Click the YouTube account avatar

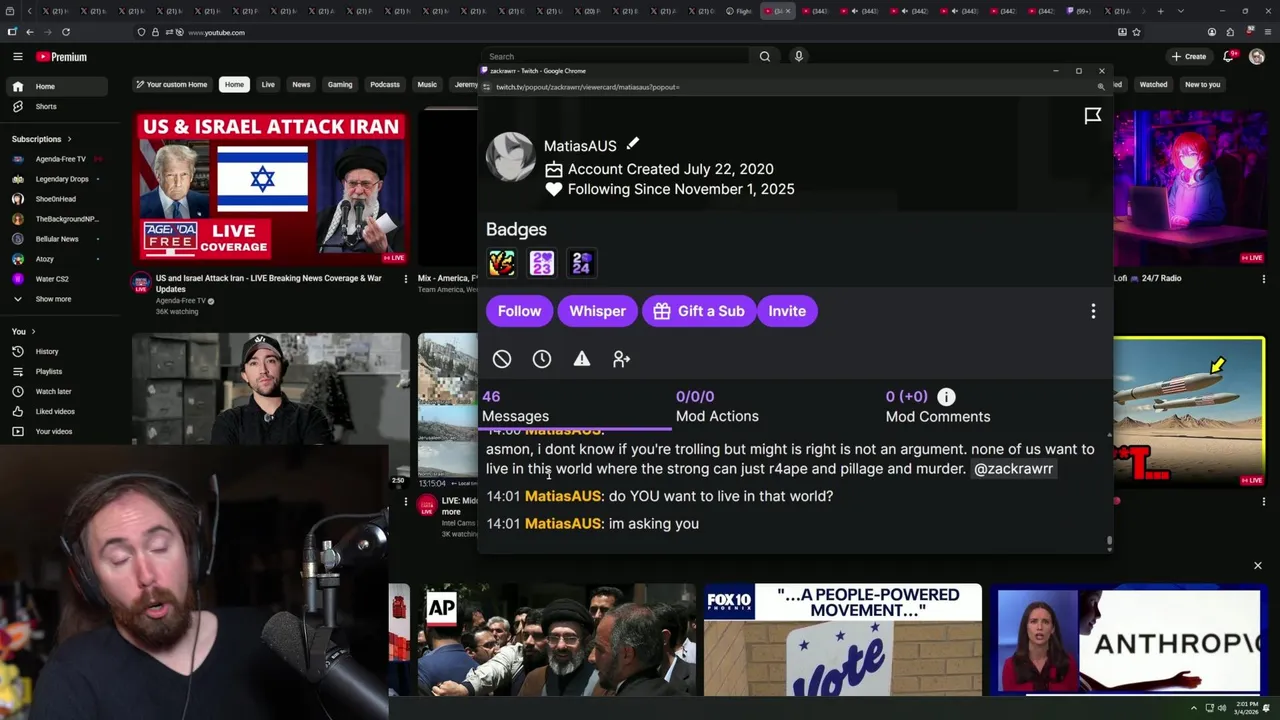[1257, 57]
